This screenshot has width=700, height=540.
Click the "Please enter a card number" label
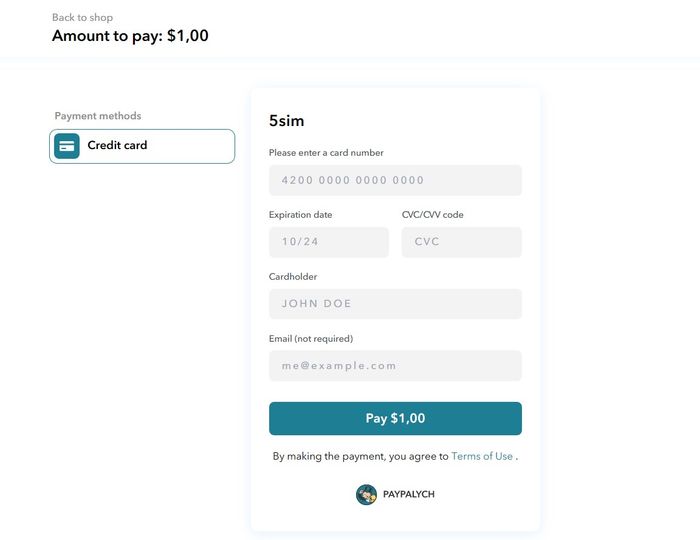click(326, 153)
